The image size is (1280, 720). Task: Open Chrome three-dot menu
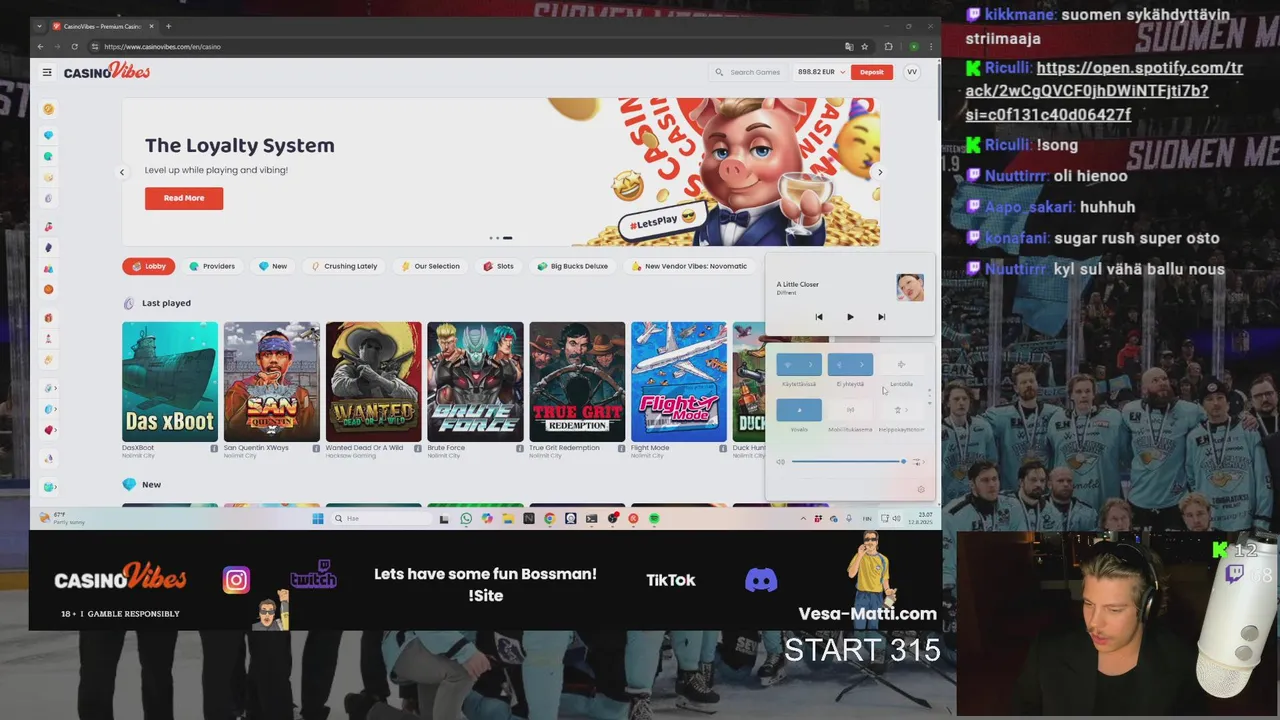932,47
